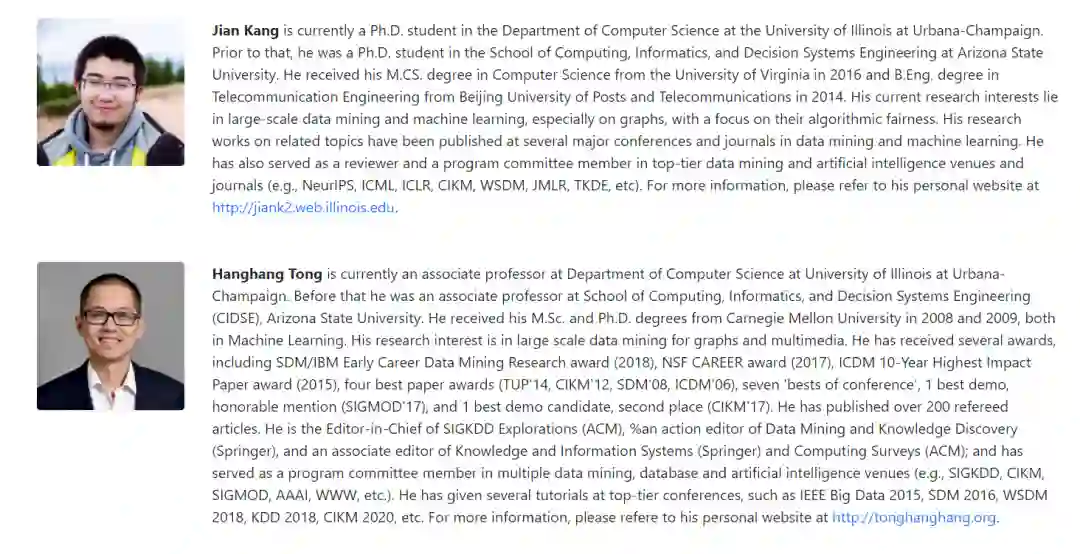Click the bold name "Jian Kang"
1080x554 pixels.
tap(245, 31)
